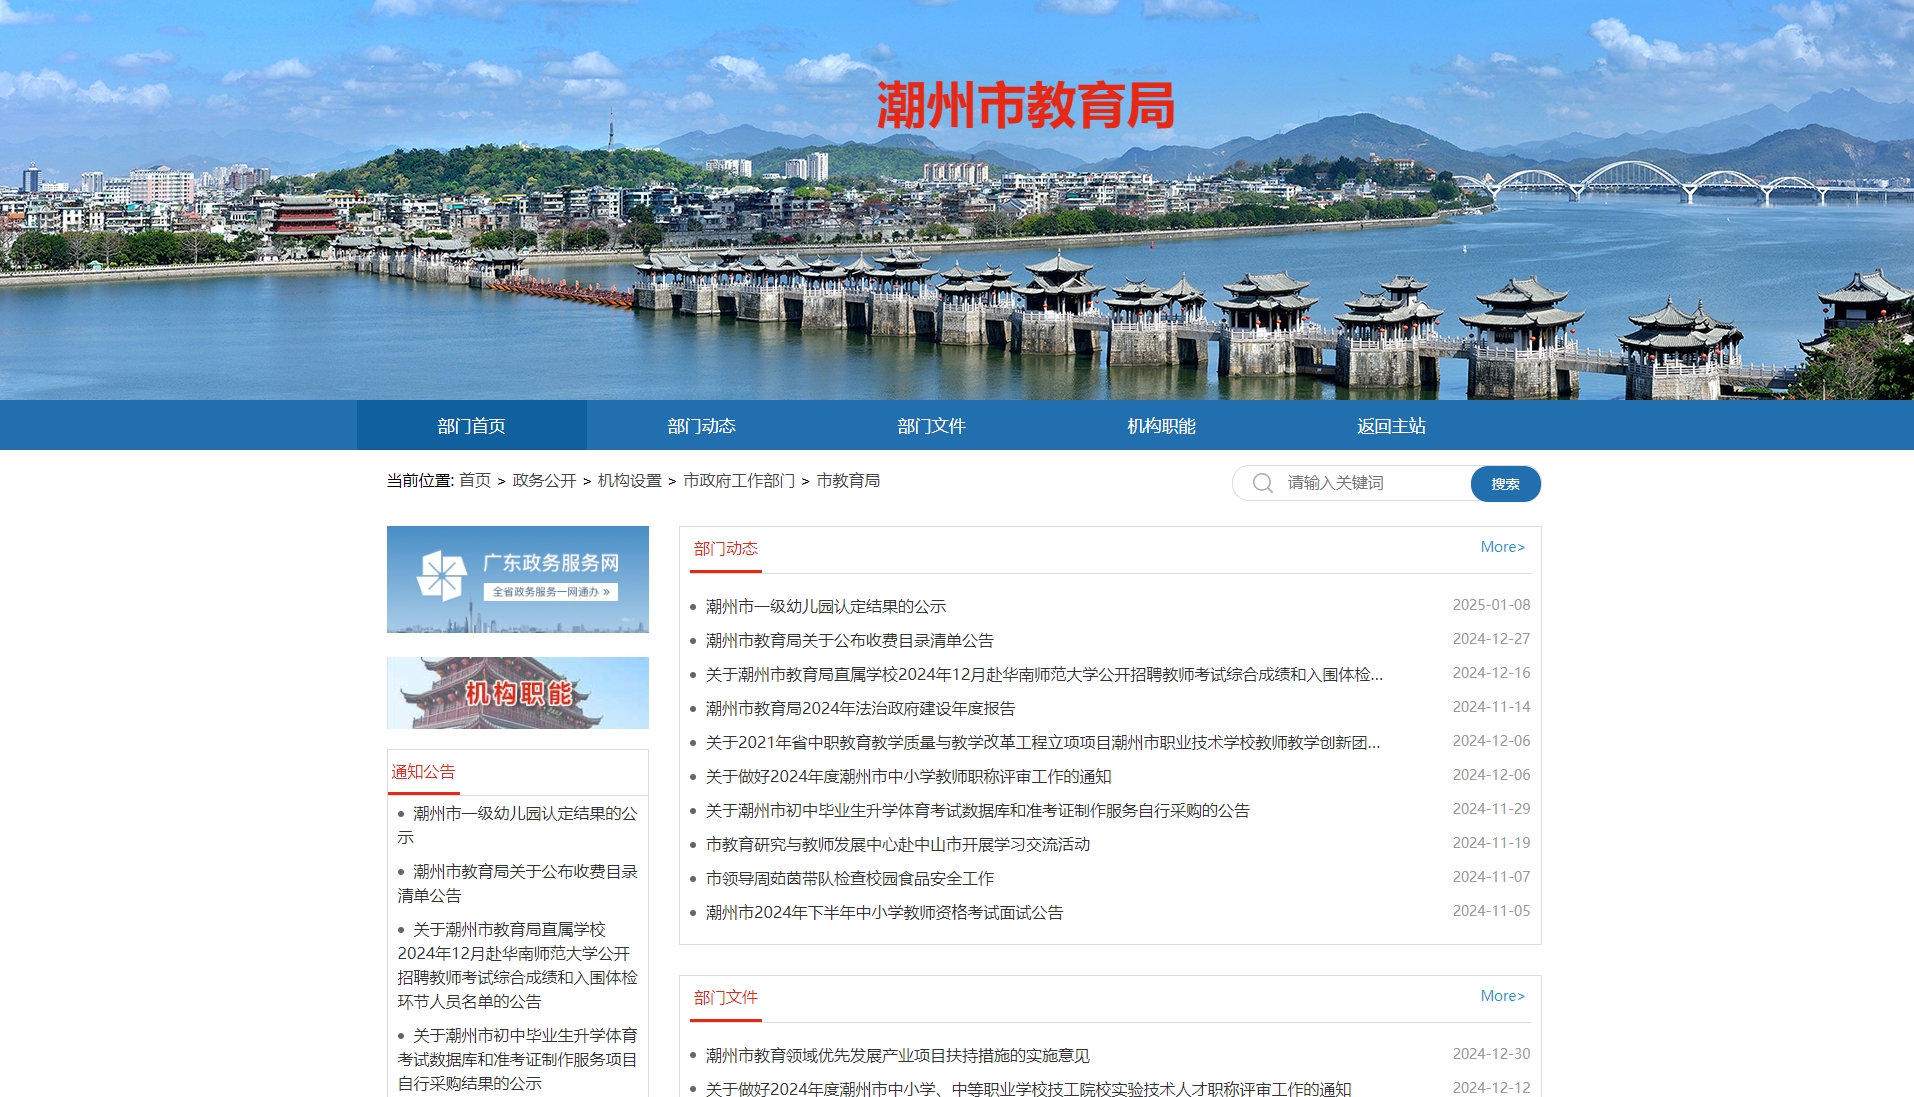
Task: Expand More> in 部门动态 section
Action: pos(1502,547)
